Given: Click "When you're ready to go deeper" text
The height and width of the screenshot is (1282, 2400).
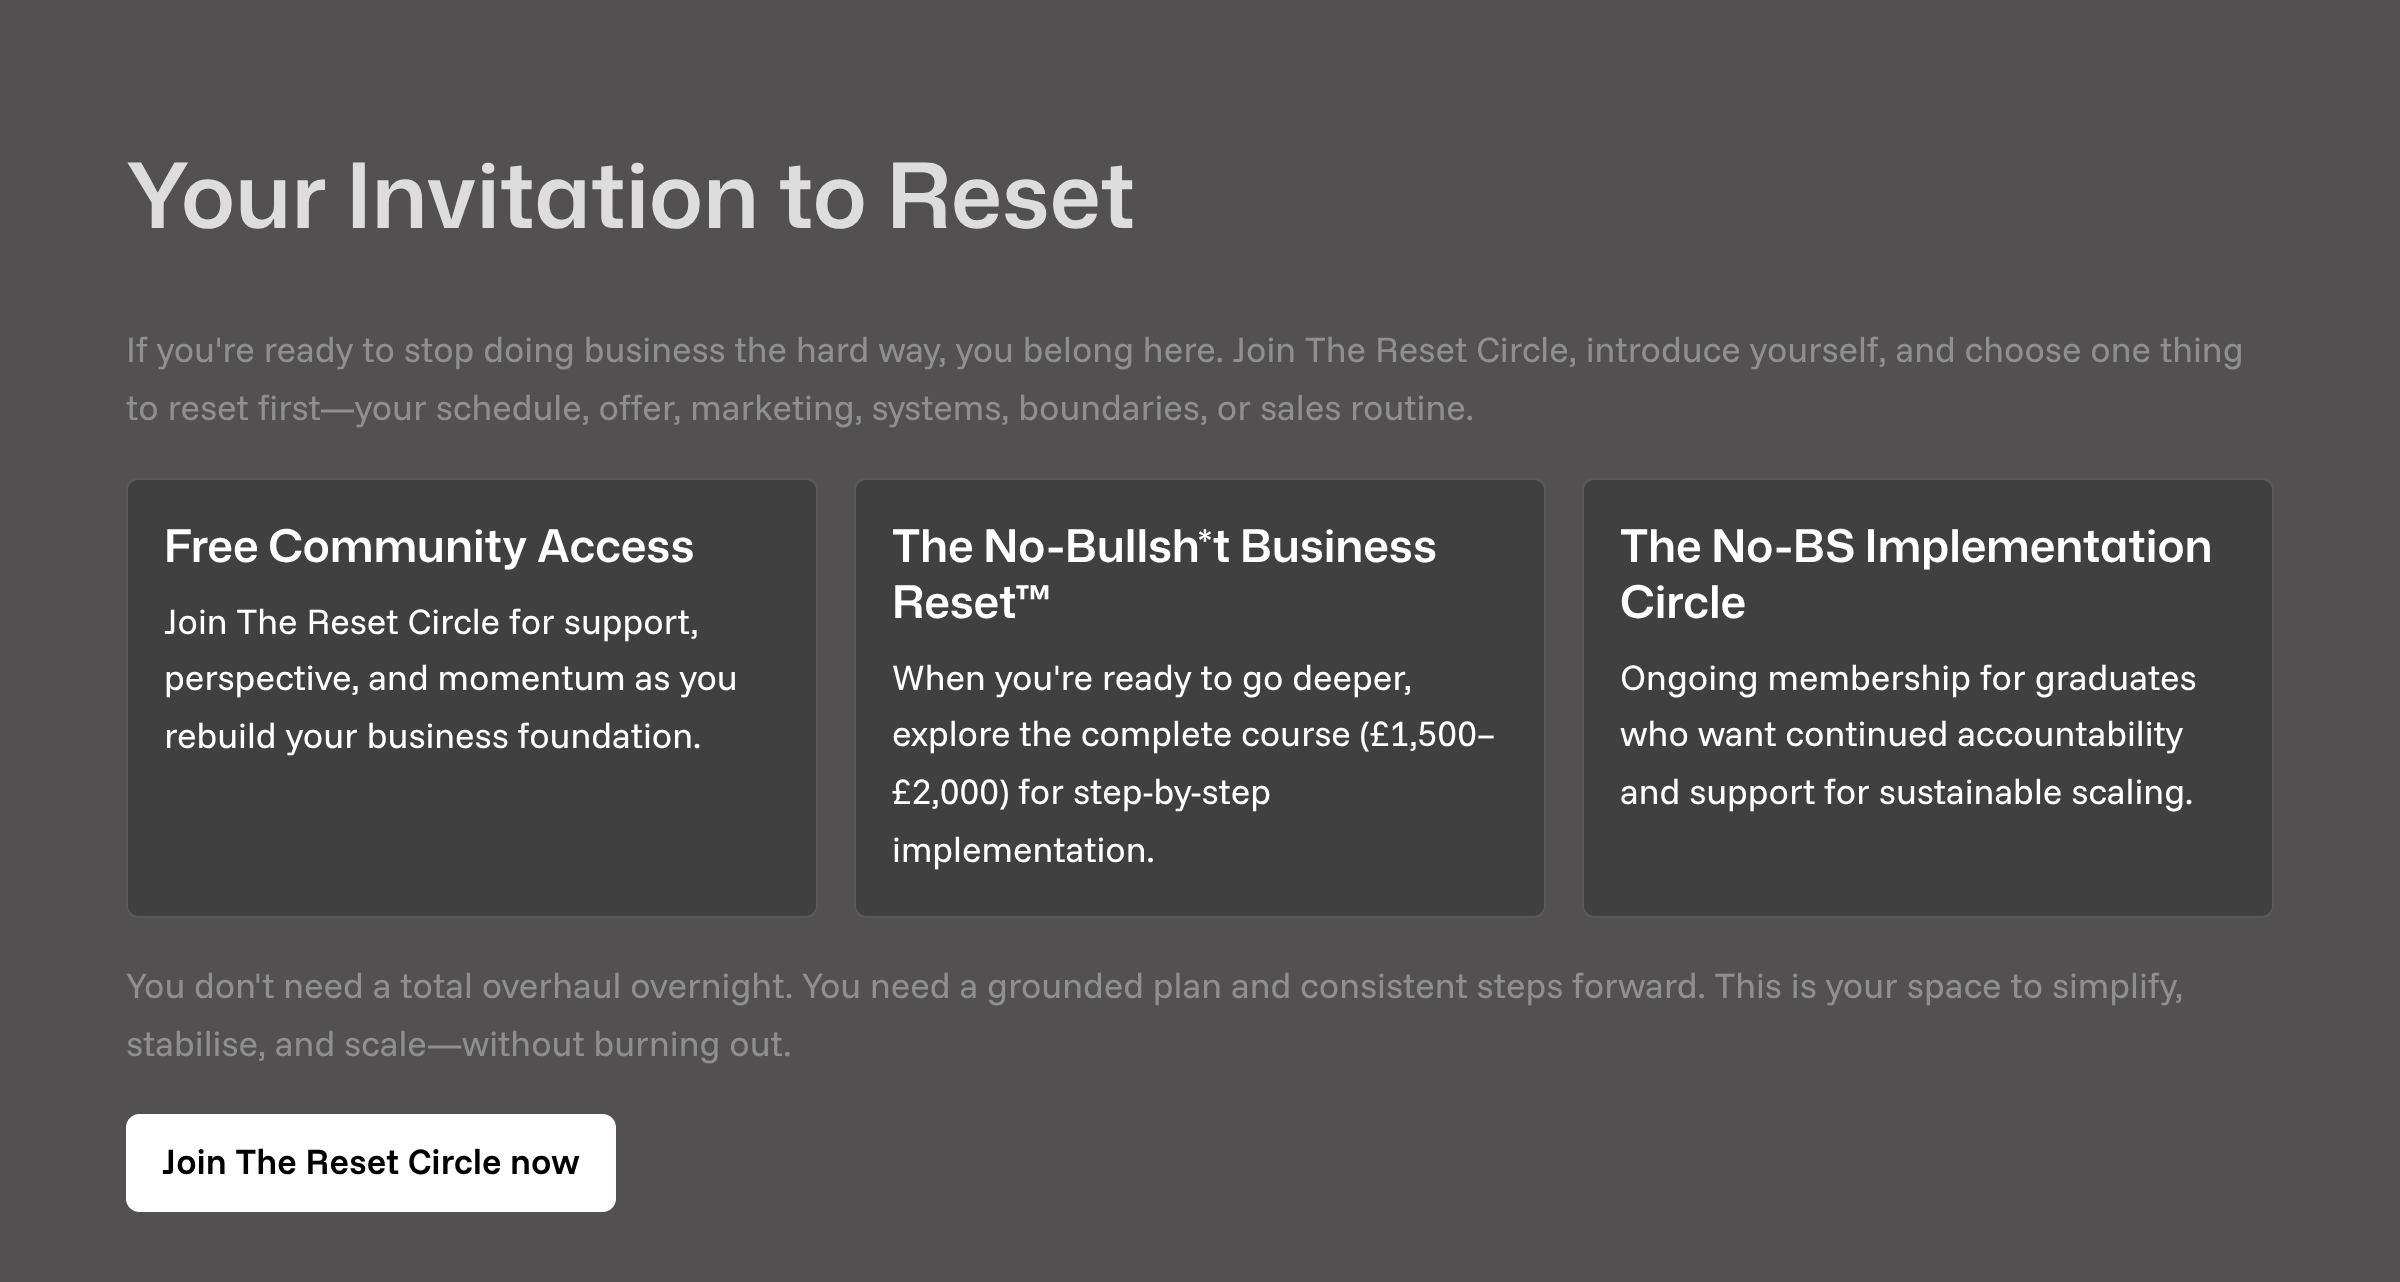Looking at the screenshot, I should pos(1151,678).
